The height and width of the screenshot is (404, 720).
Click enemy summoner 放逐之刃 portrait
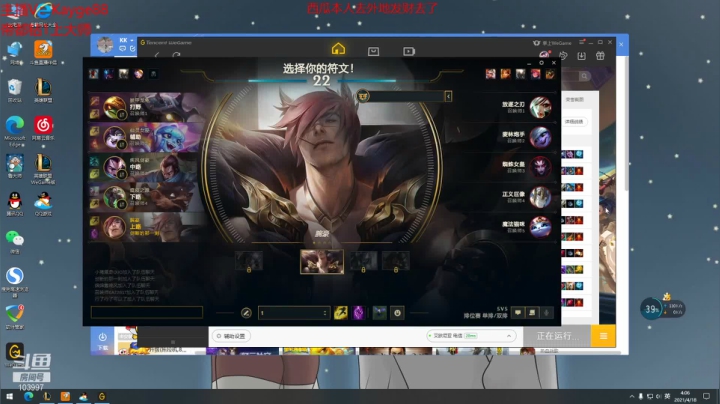point(540,107)
